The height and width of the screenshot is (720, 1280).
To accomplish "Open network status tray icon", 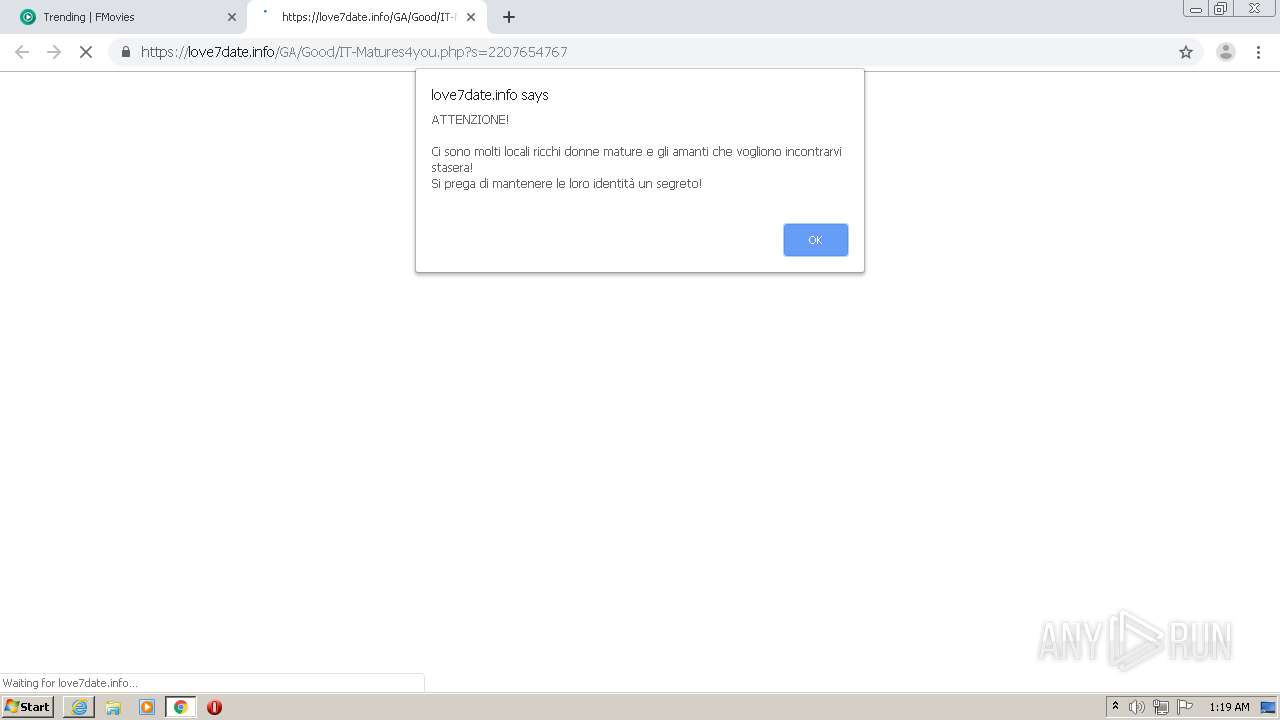I will pyautogui.click(x=1161, y=707).
